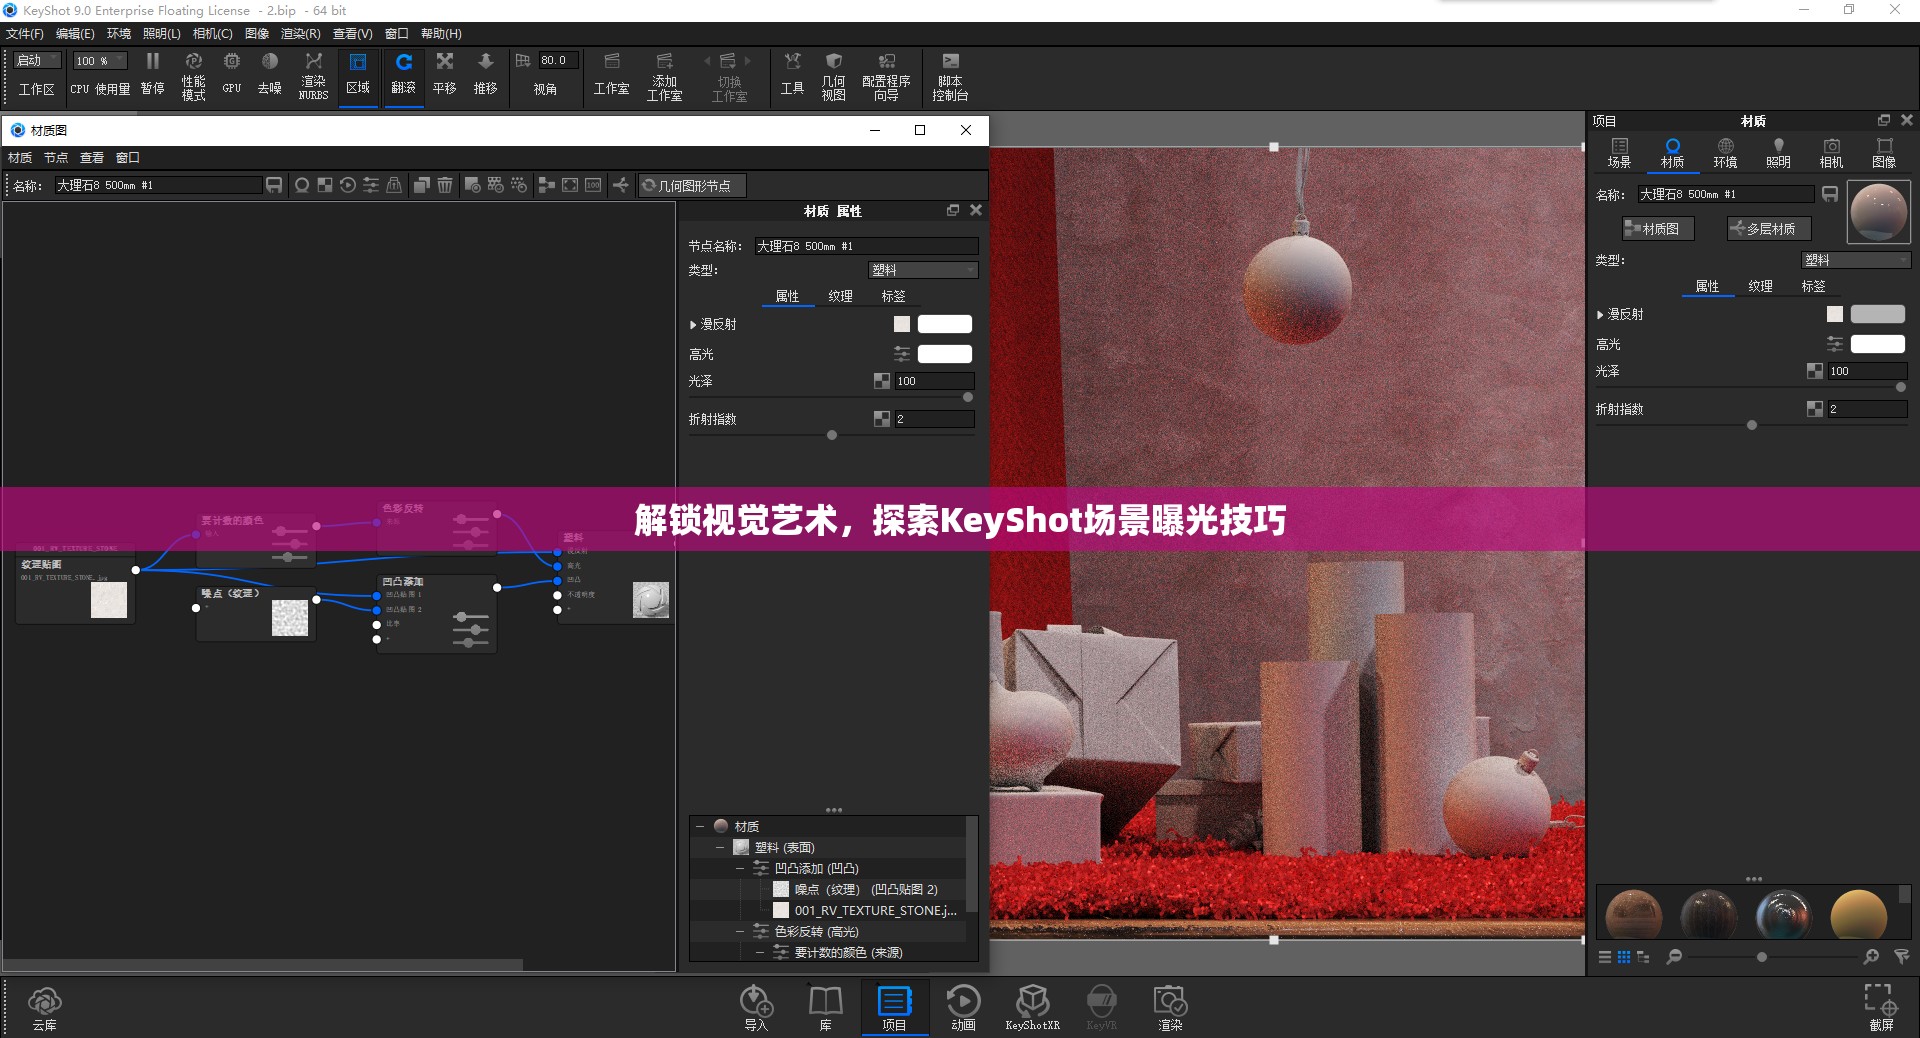
Task: Click 导入 import icon in bottom bar
Action: [x=756, y=1007]
